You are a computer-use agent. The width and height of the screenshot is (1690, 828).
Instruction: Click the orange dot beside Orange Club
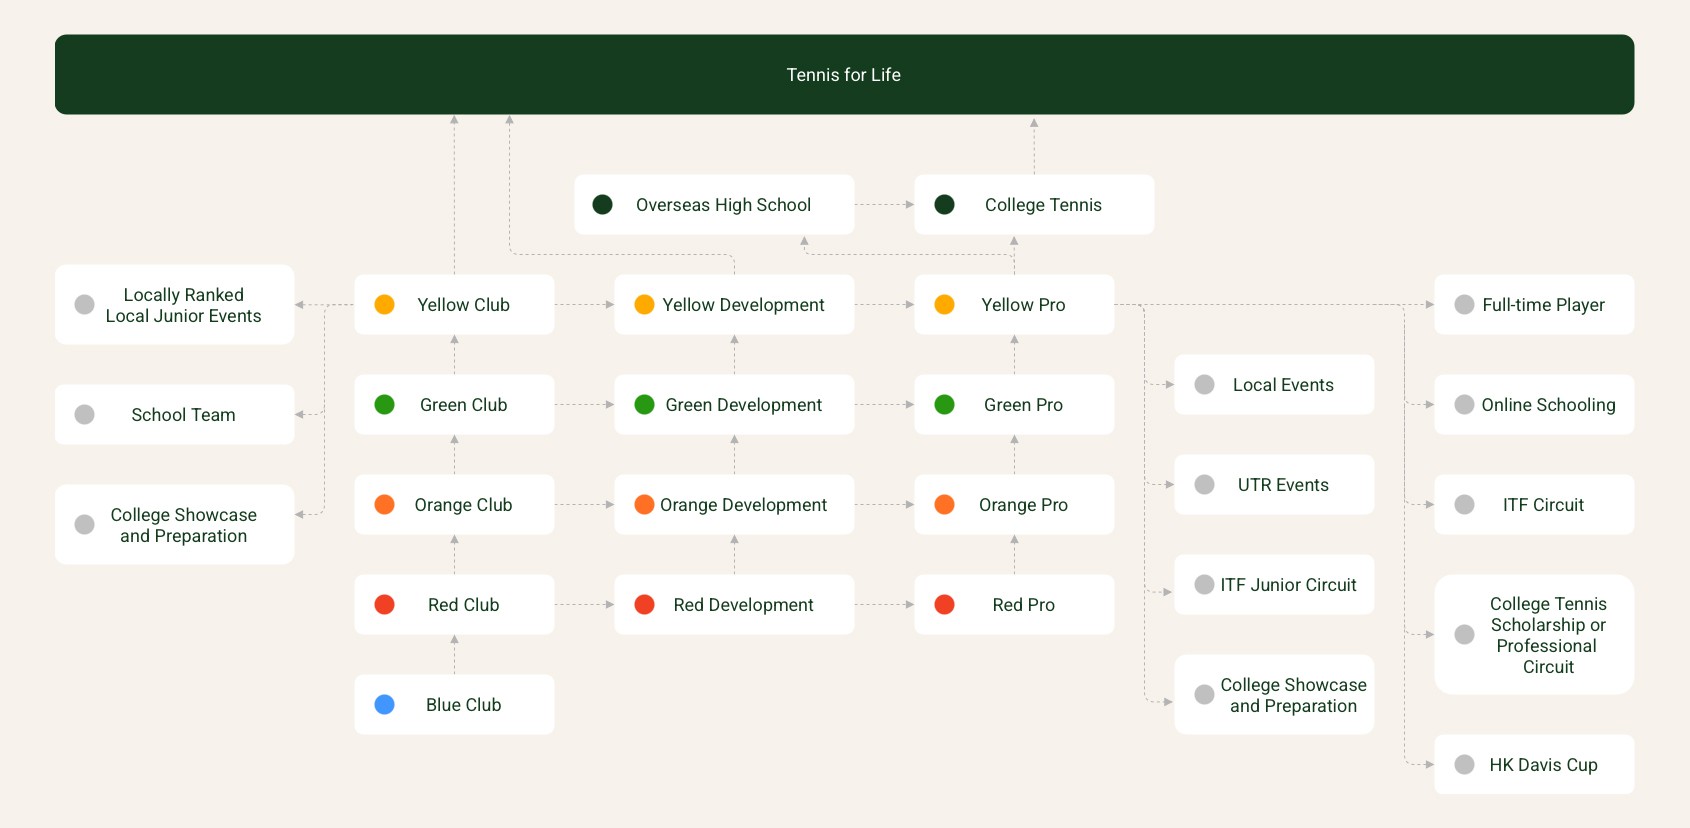384,504
